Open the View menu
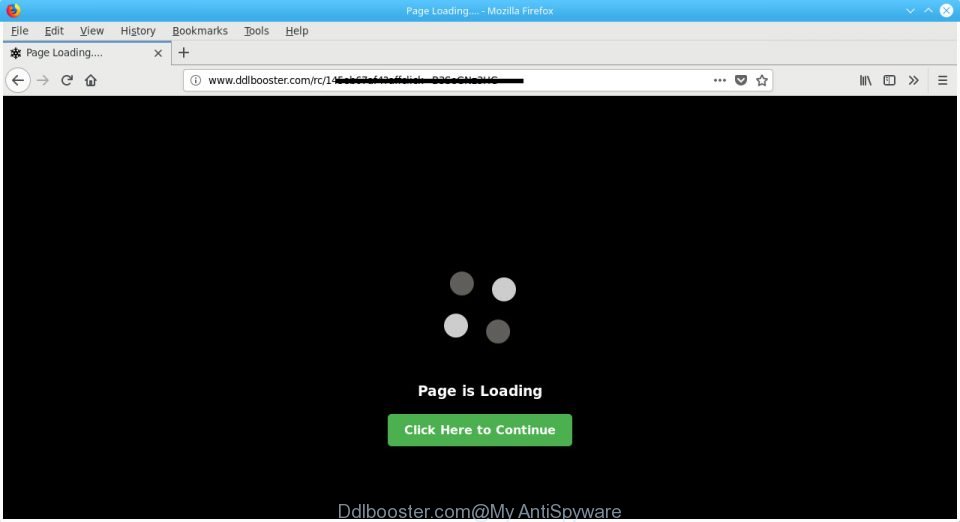Screen dimensions: 960x522 pos(92,31)
